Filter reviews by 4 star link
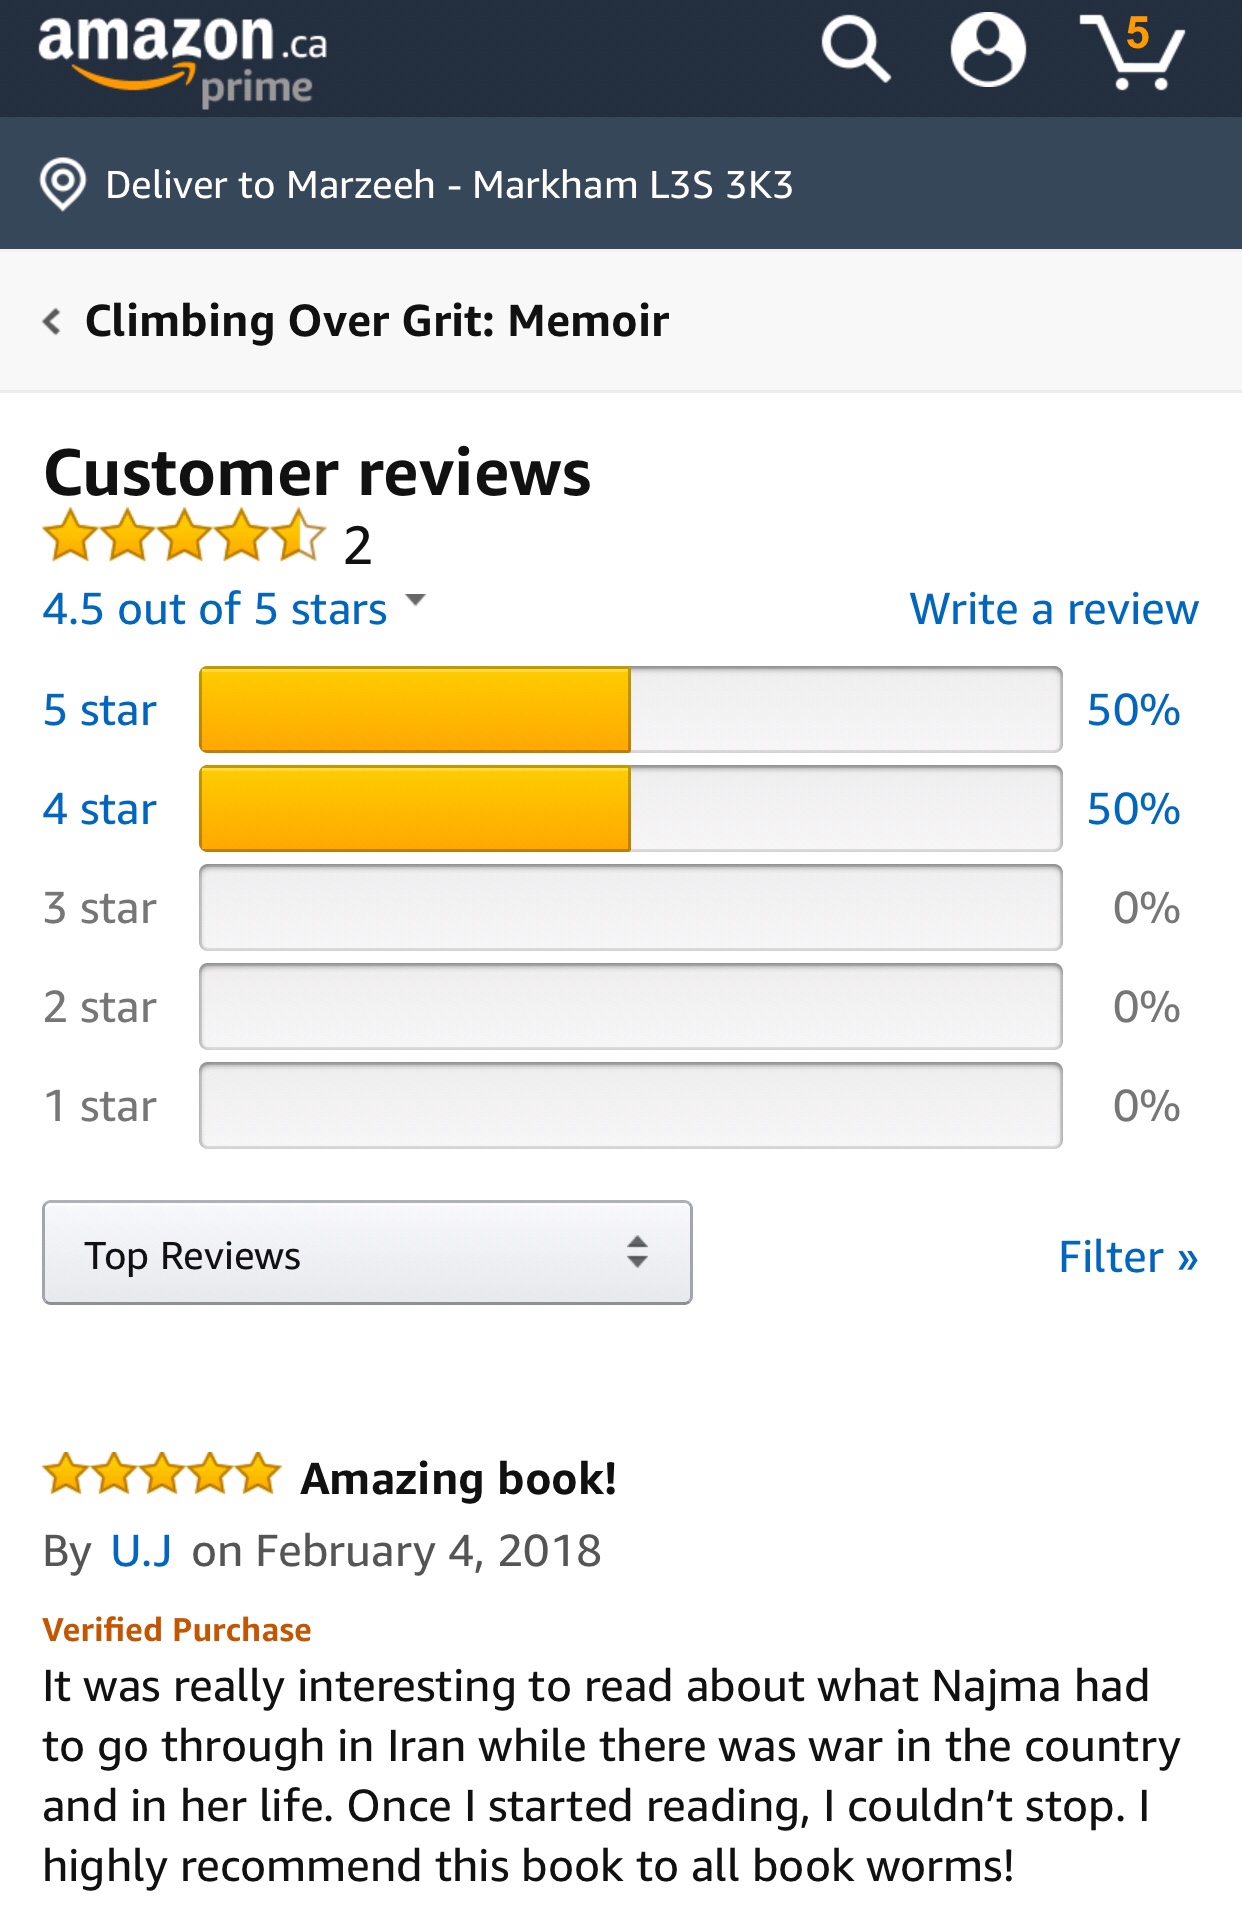The height and width of the screenshot is (1922, 1242). pyautogui.click(x=100, y=809)
